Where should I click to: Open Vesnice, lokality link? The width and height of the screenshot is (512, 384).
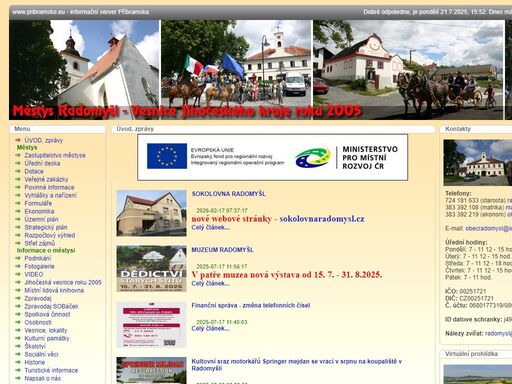coord(46,330)
